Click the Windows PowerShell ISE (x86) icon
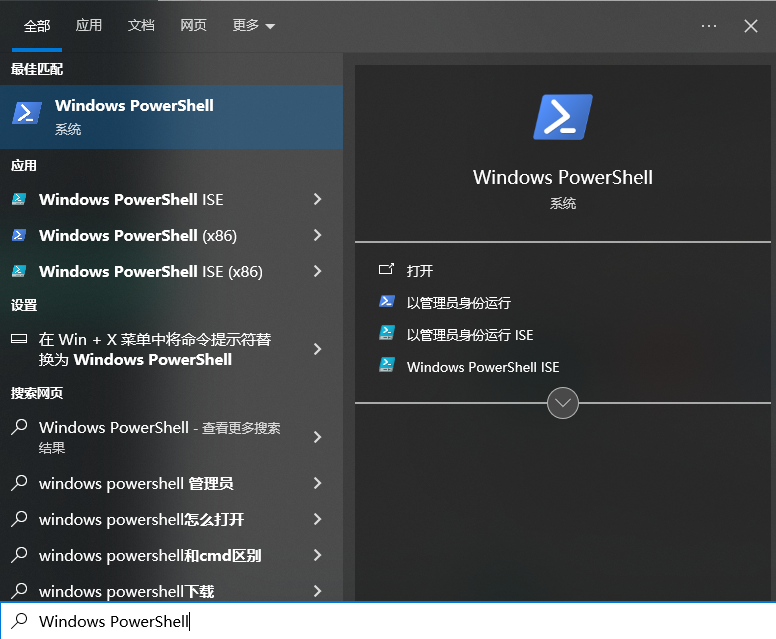This screenshot has width=776, height=639. click(19, 271)
